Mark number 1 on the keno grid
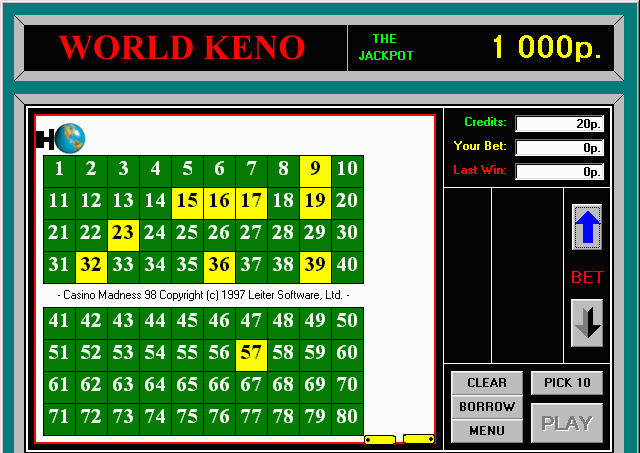 click(x=59, y=170)
